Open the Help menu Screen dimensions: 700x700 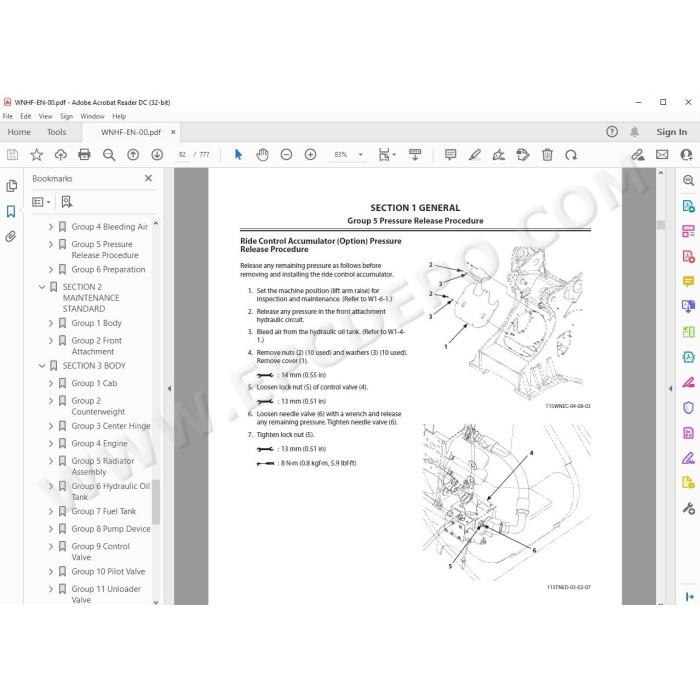coord(119,116)
